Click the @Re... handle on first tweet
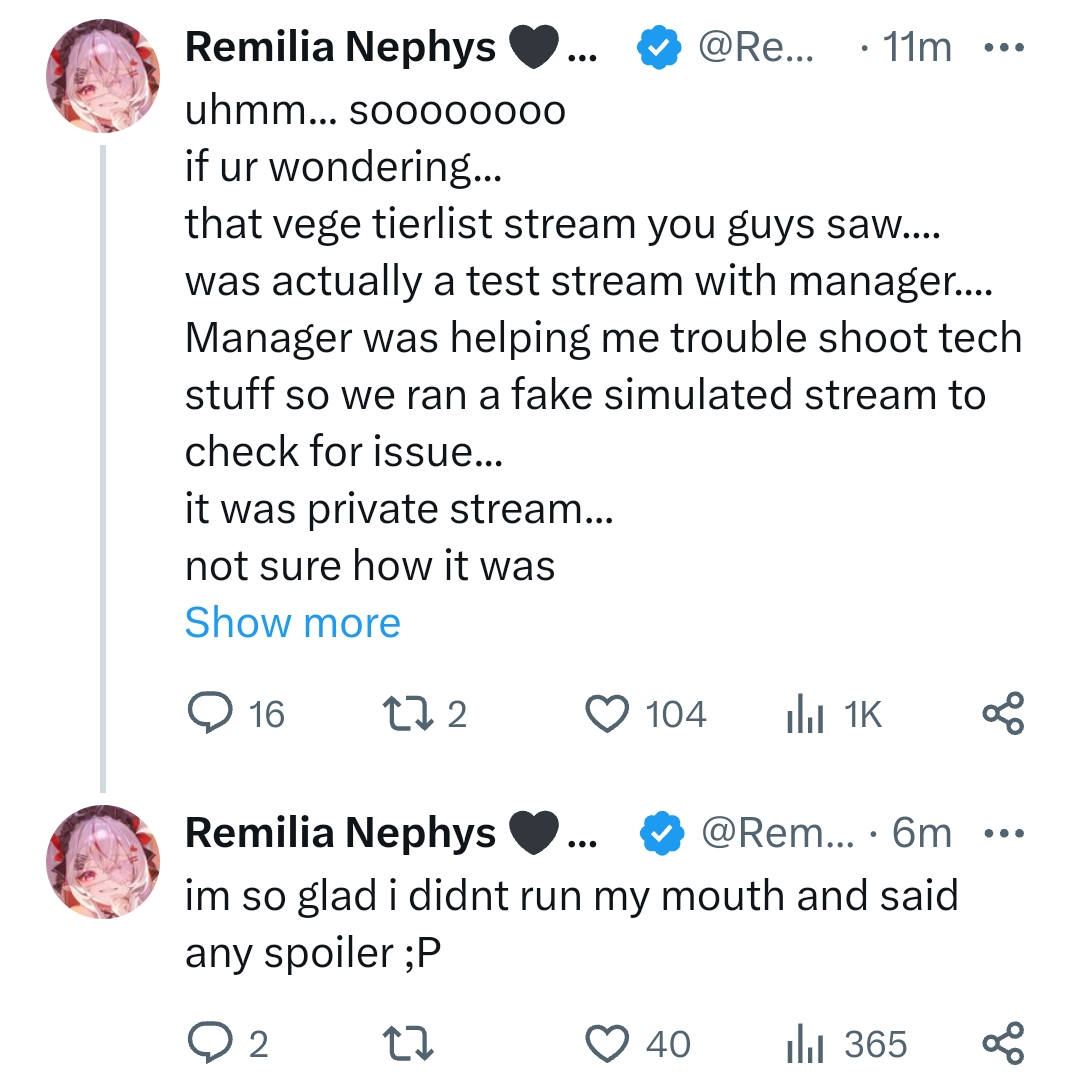Image resolution: width=1078 pixels, height=1086 pixels. click(755, 47)
